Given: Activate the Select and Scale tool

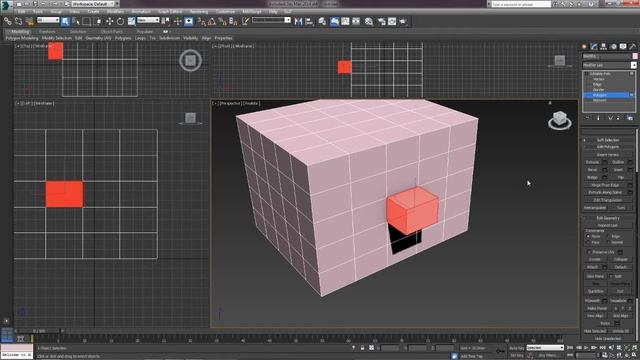Looking at the screenshot, I should pos(131,21).
